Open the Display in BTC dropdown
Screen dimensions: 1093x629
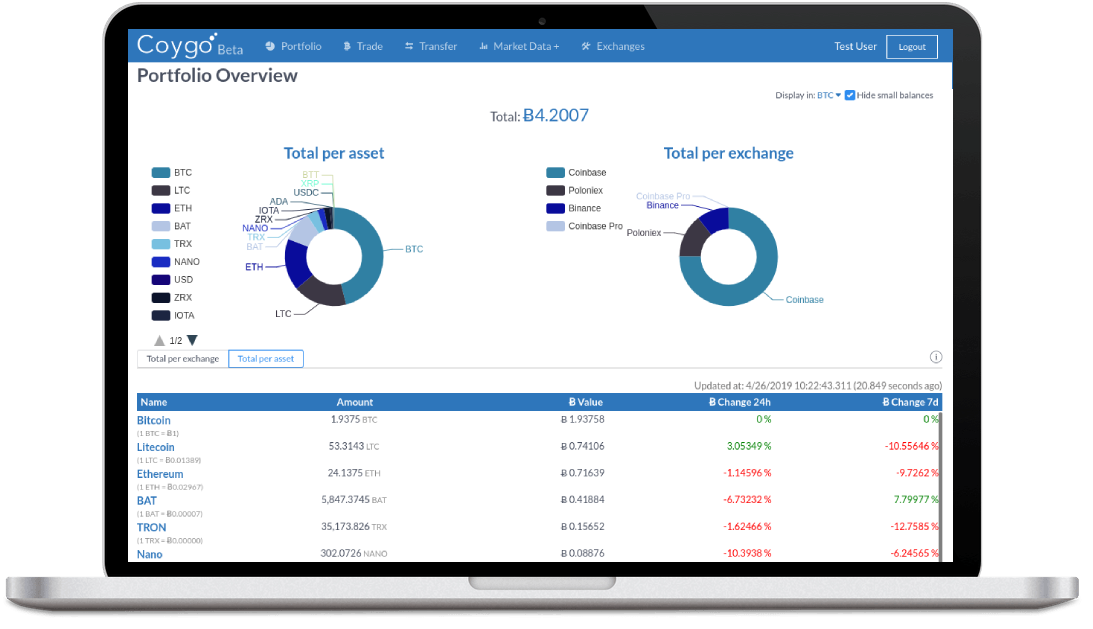[x=829, y=95]
